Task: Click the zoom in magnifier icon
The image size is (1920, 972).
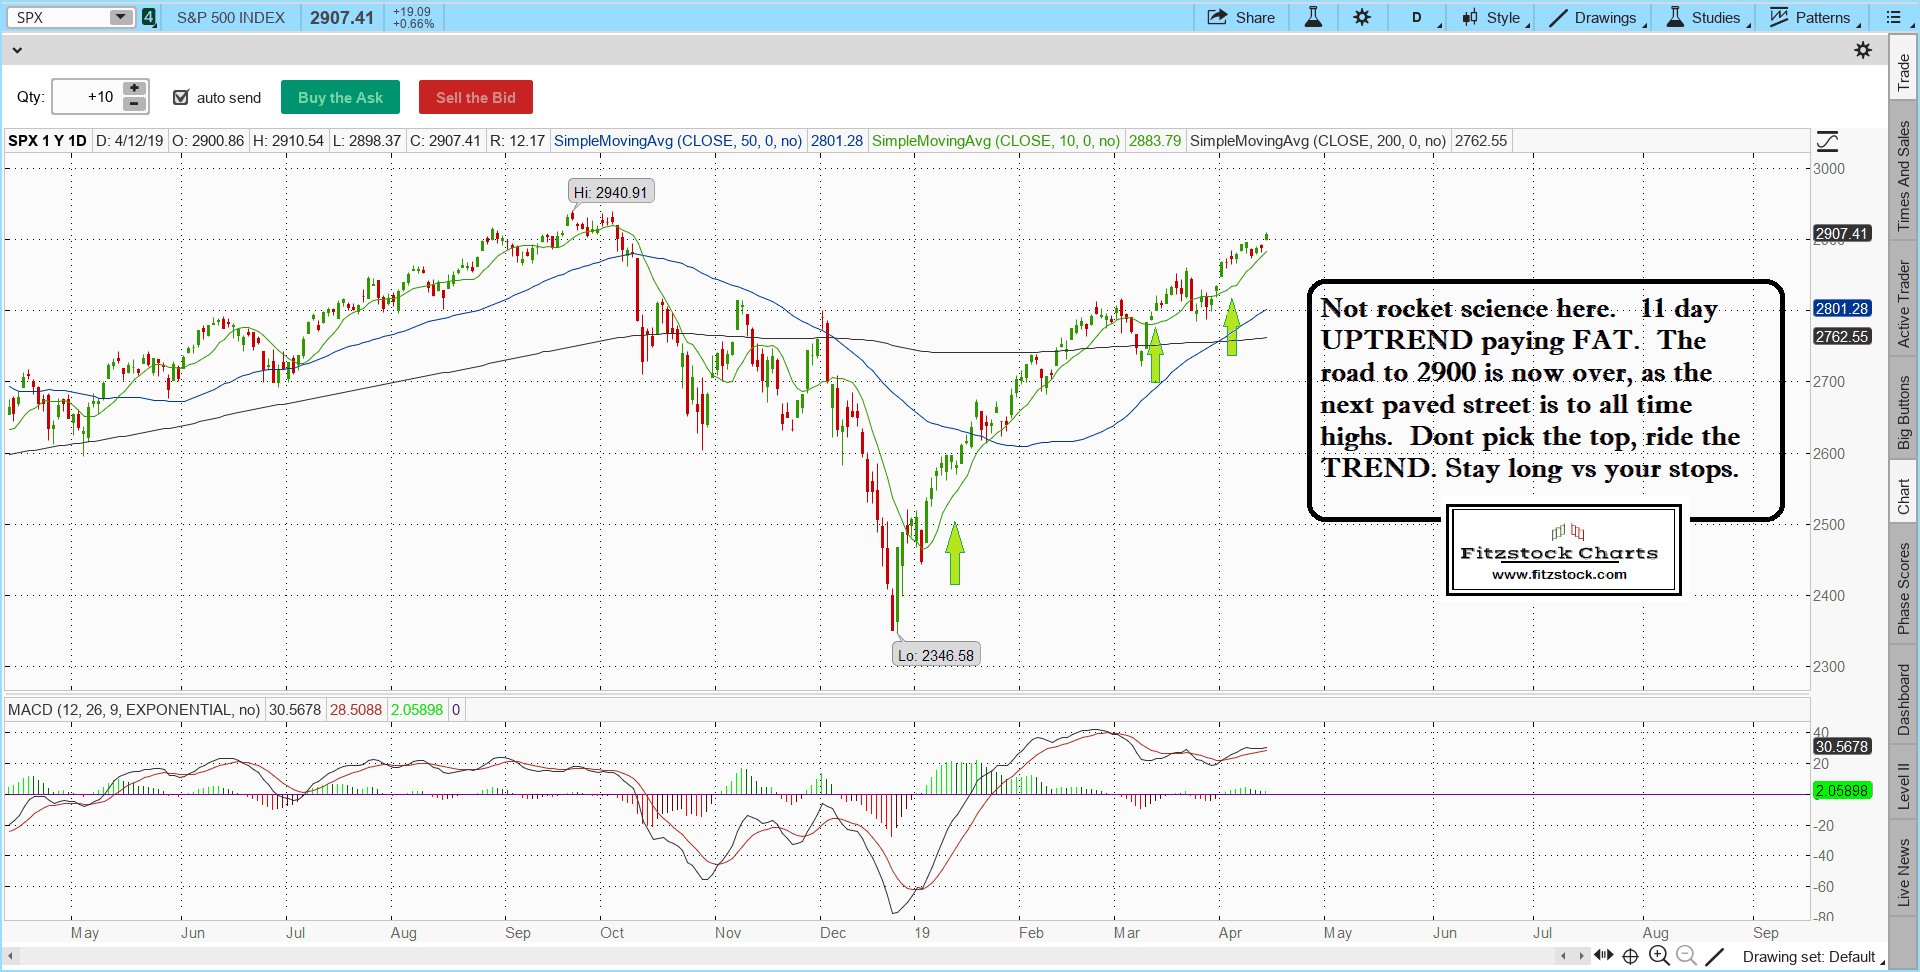Action: pyautogui.click(x=1659, y=956)
